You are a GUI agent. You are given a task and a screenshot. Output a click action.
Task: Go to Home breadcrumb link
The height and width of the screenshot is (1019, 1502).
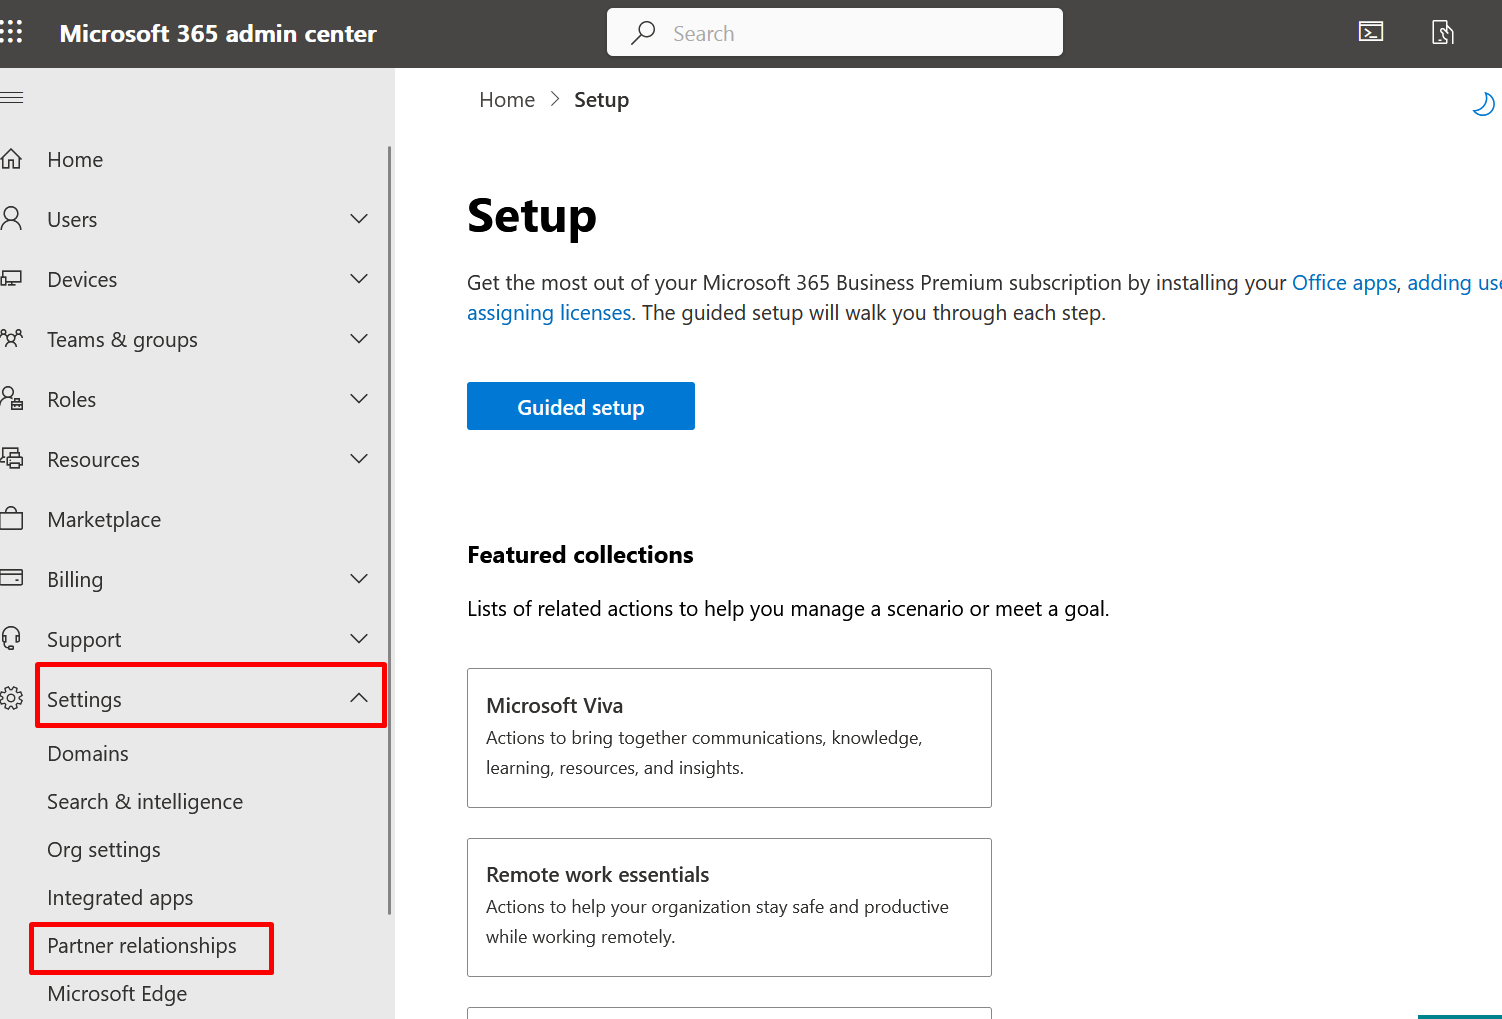[x=507, y=99]
